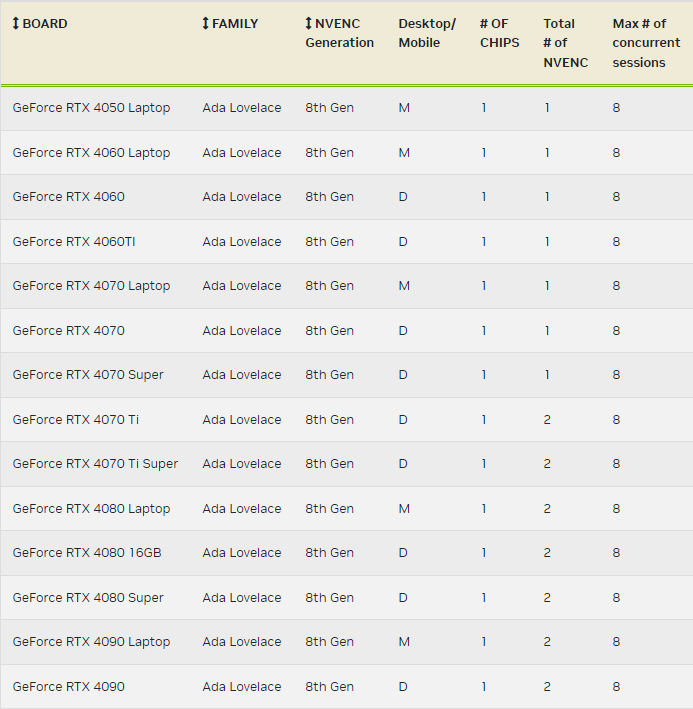Select GeForce RTX 4070 Super board cell
The width and height of the screenshot is (693, 709).
(x=88, y=375)
